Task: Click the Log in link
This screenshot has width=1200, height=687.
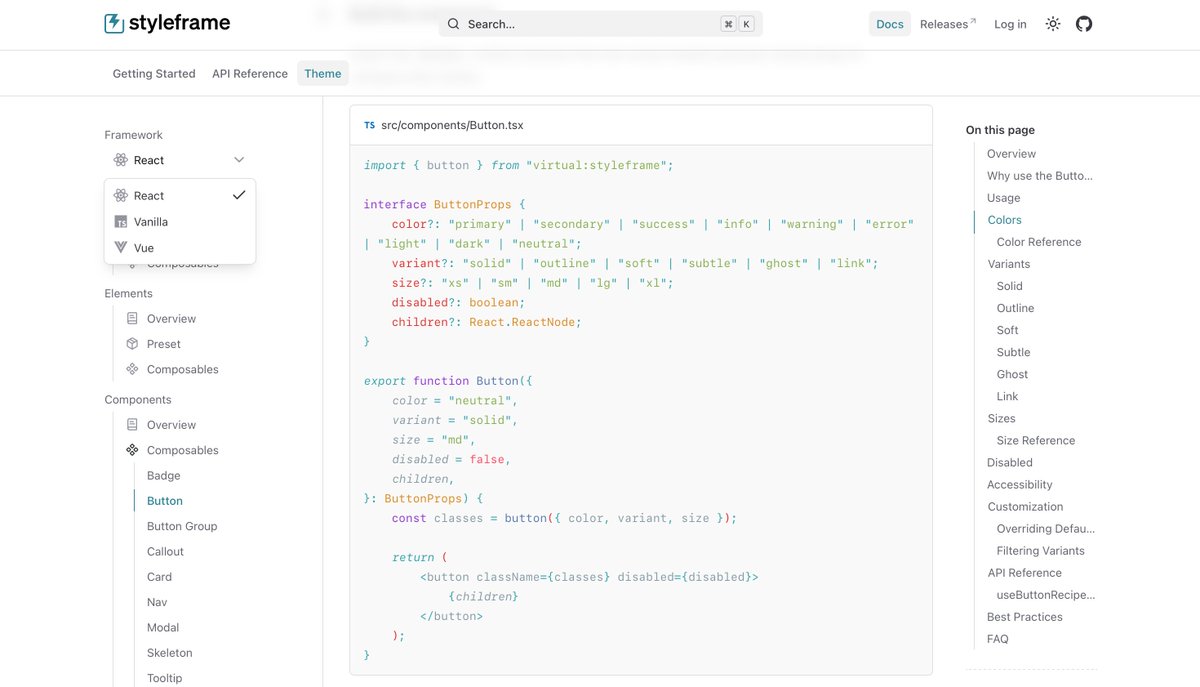Action: (1010, 24)
